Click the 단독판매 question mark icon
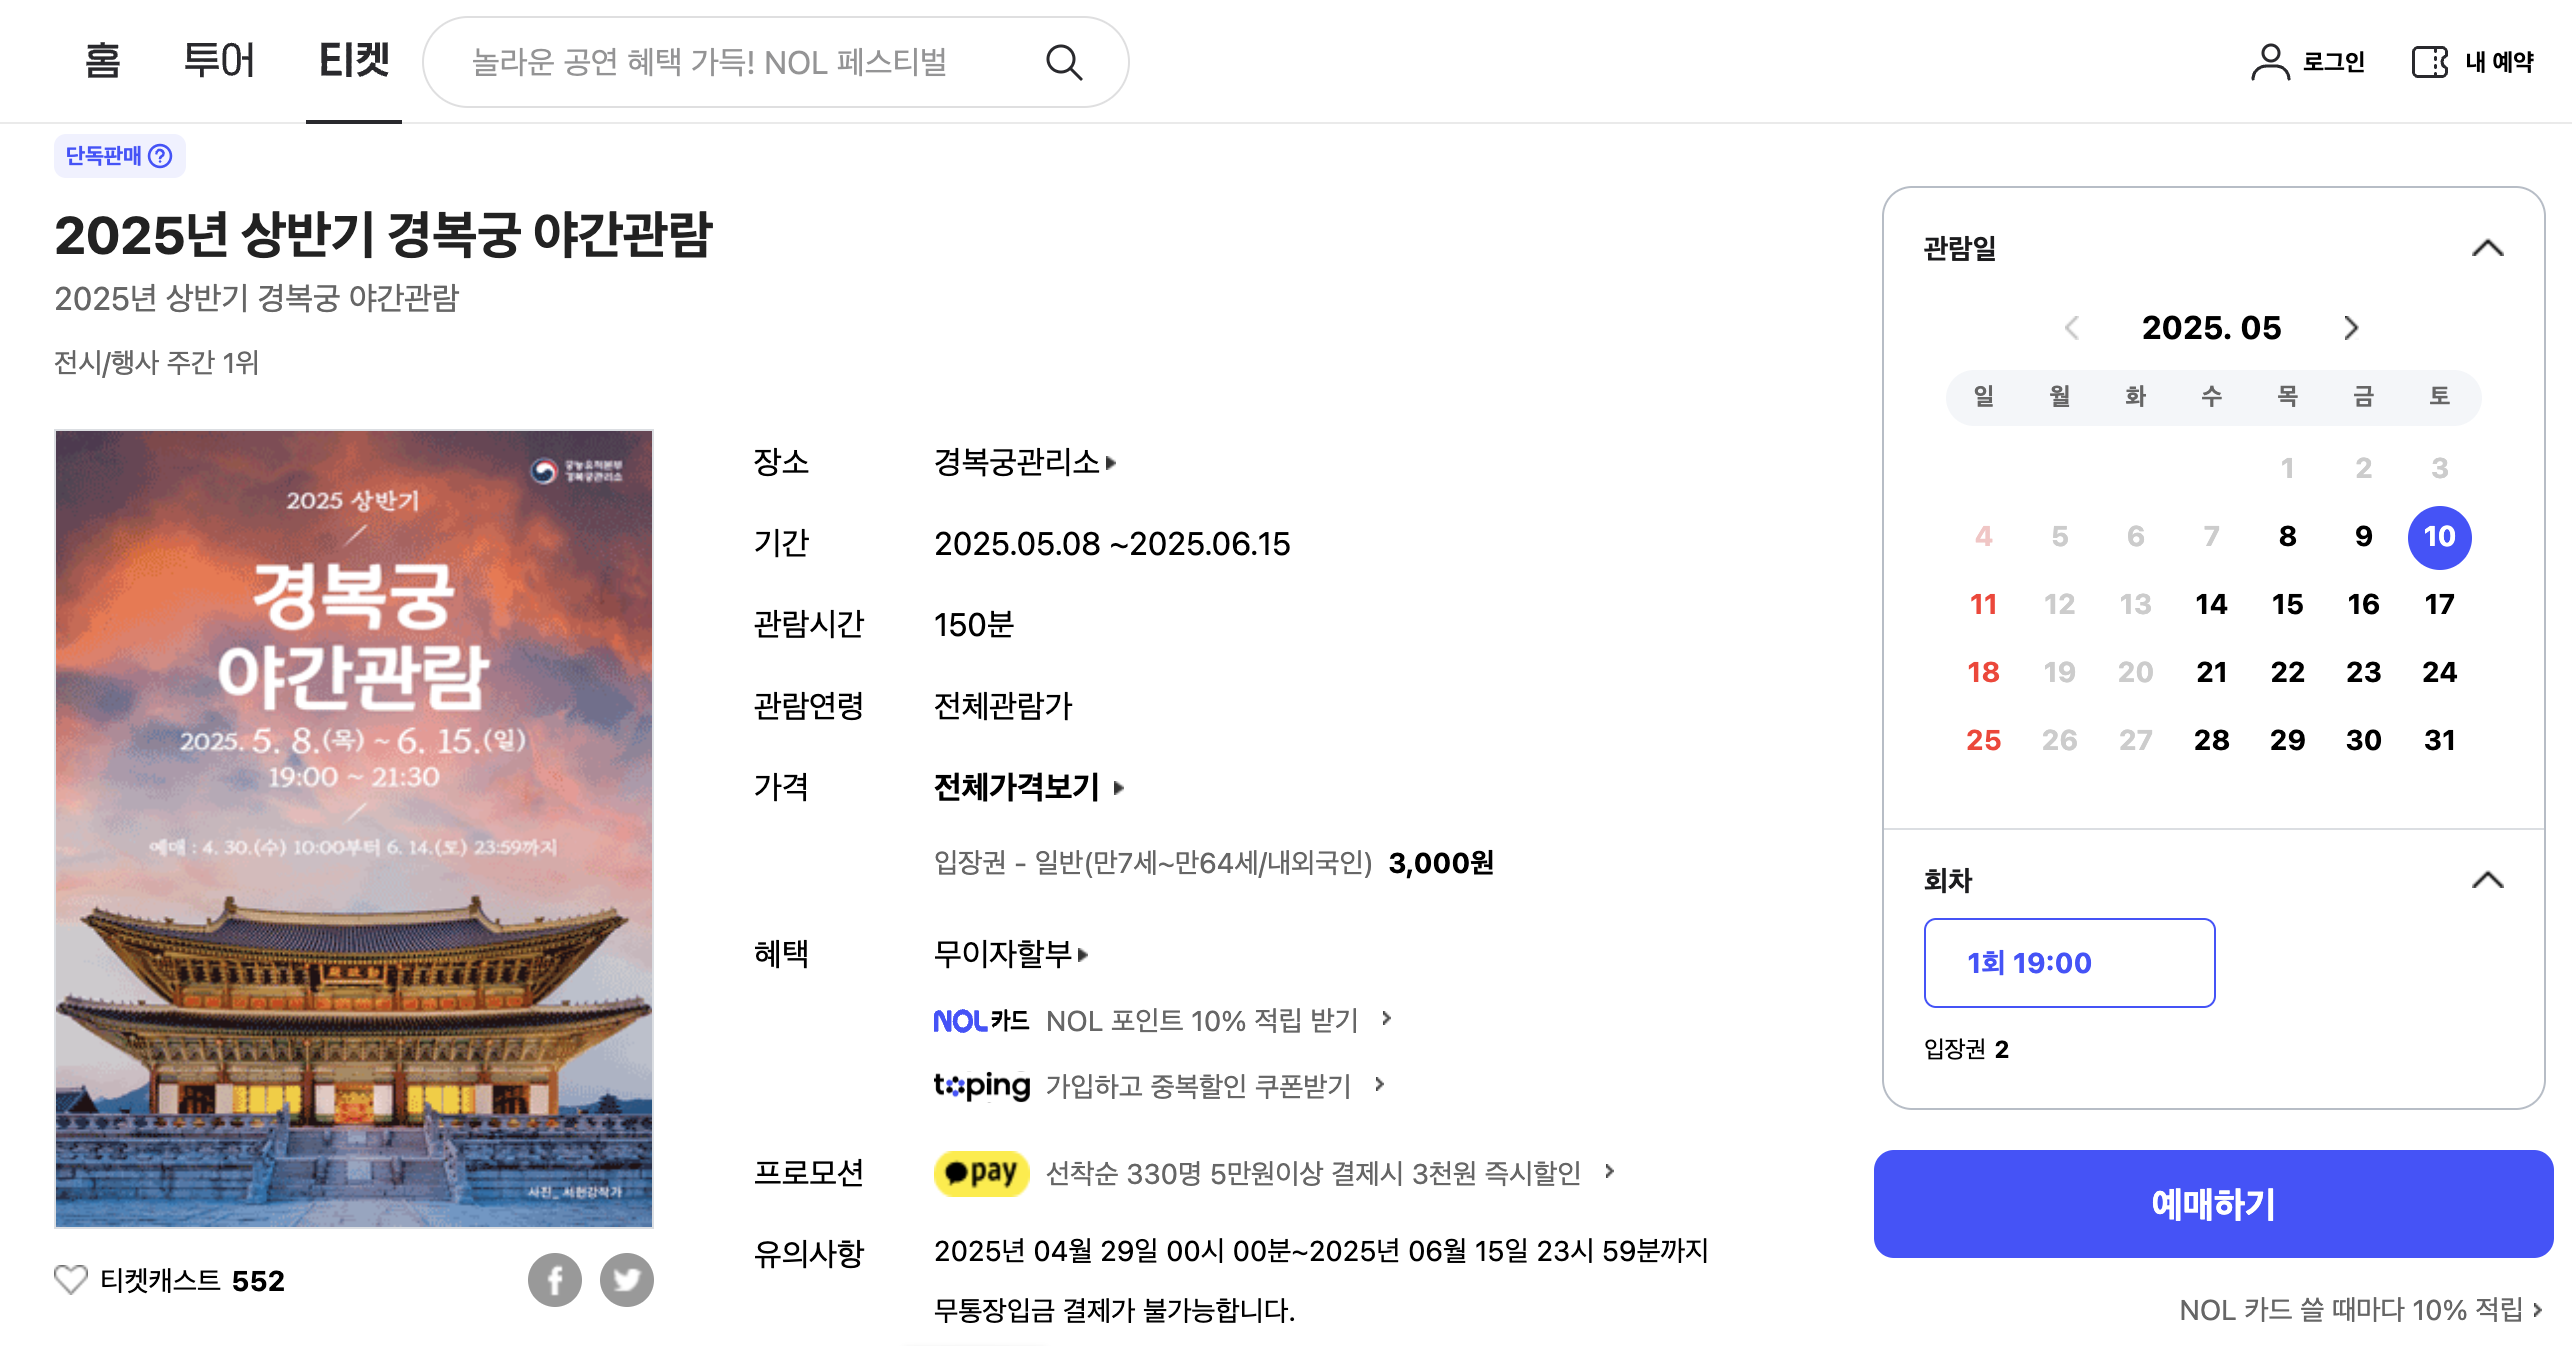This screenshot has width=2572, height=1346. pyautogui.click(x=161, y=157)
